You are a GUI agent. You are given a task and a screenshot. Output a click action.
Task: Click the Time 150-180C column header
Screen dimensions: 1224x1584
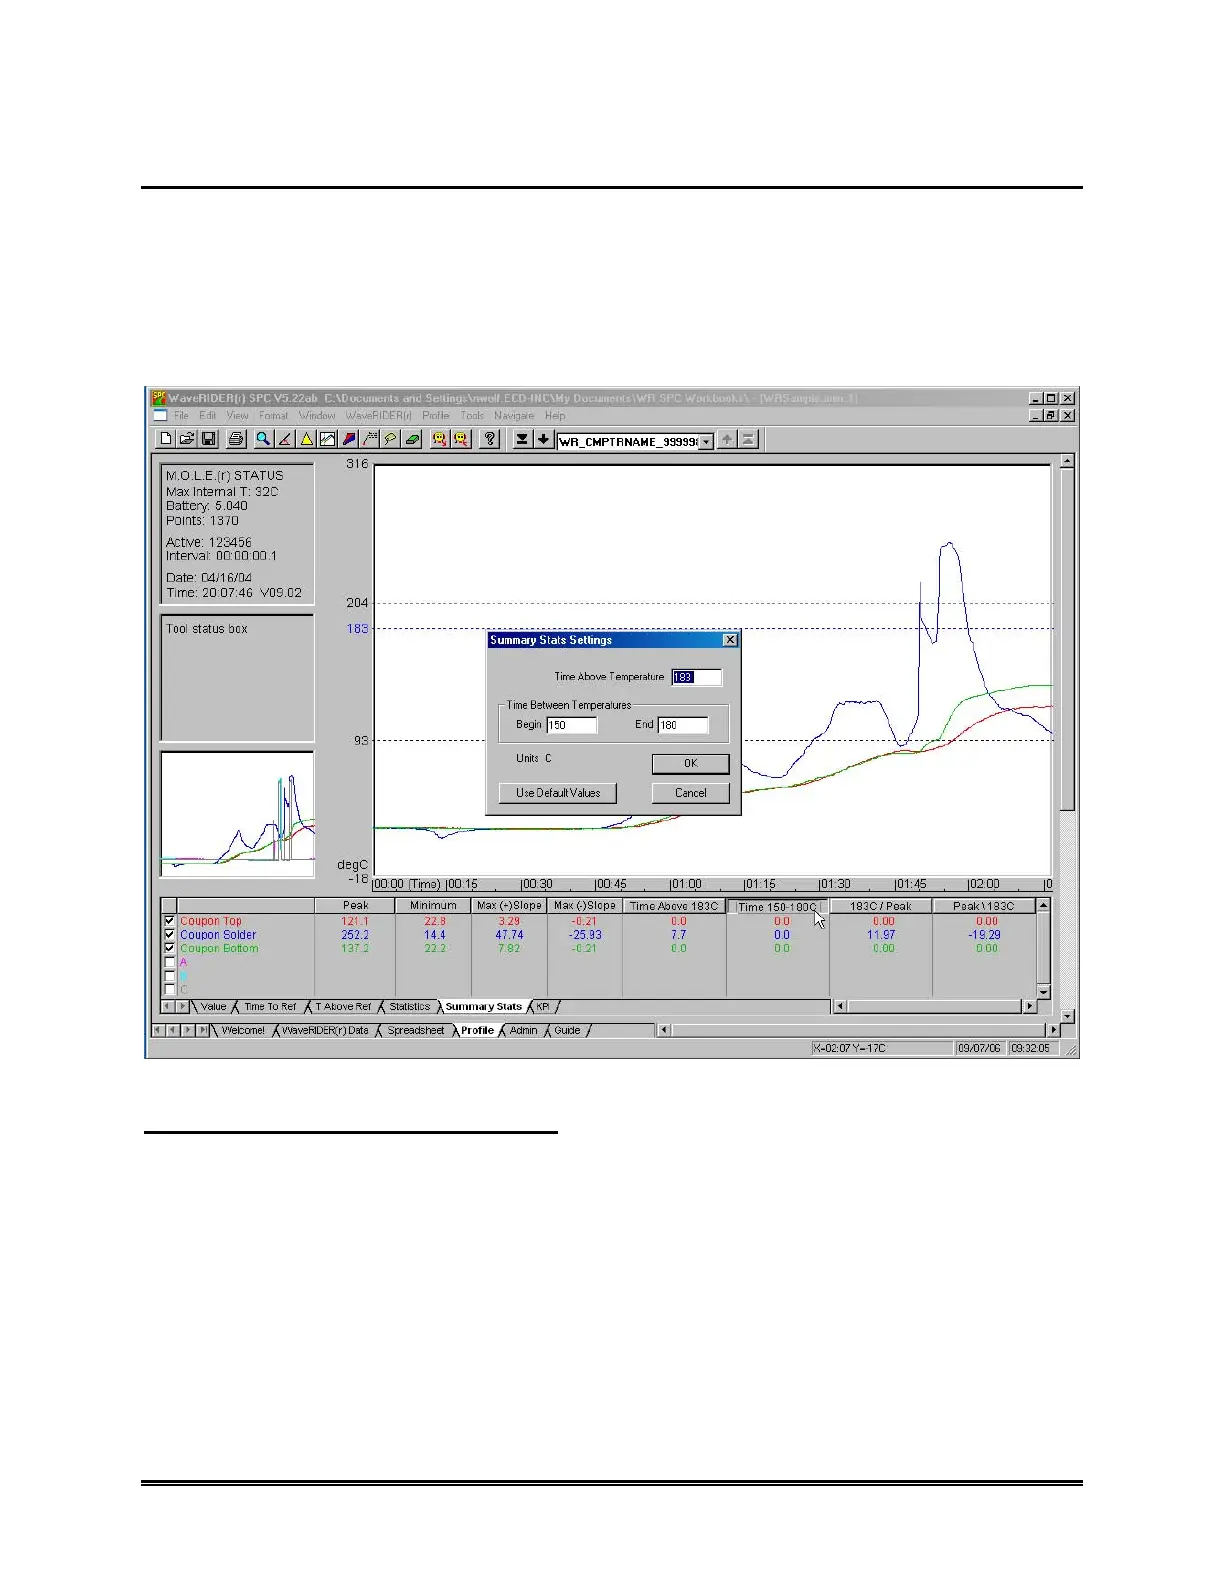pos(777,907)
